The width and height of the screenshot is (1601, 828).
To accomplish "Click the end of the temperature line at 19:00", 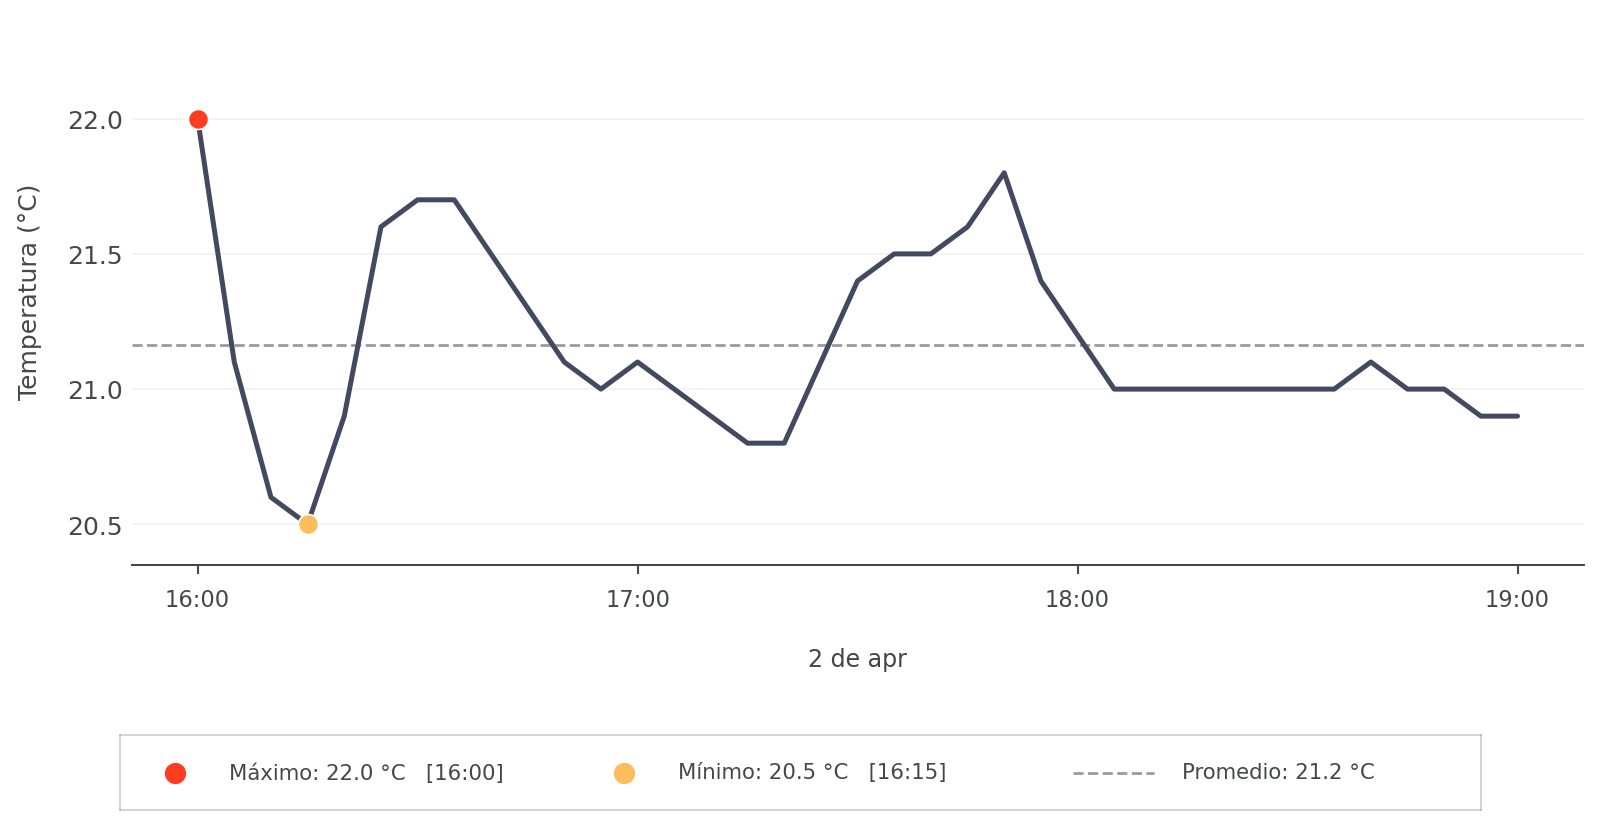I will click(1517, 416).
